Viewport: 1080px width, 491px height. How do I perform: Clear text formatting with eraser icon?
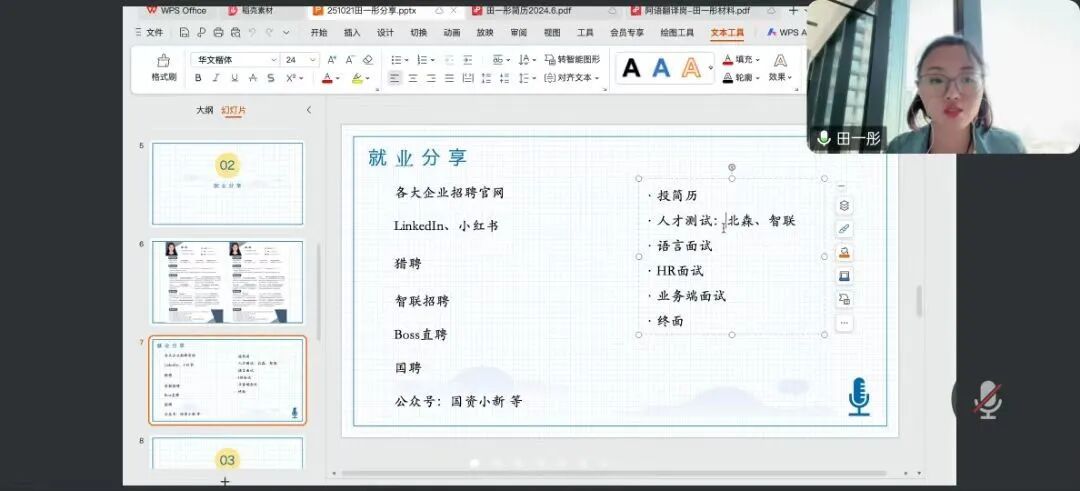(367, 60)
